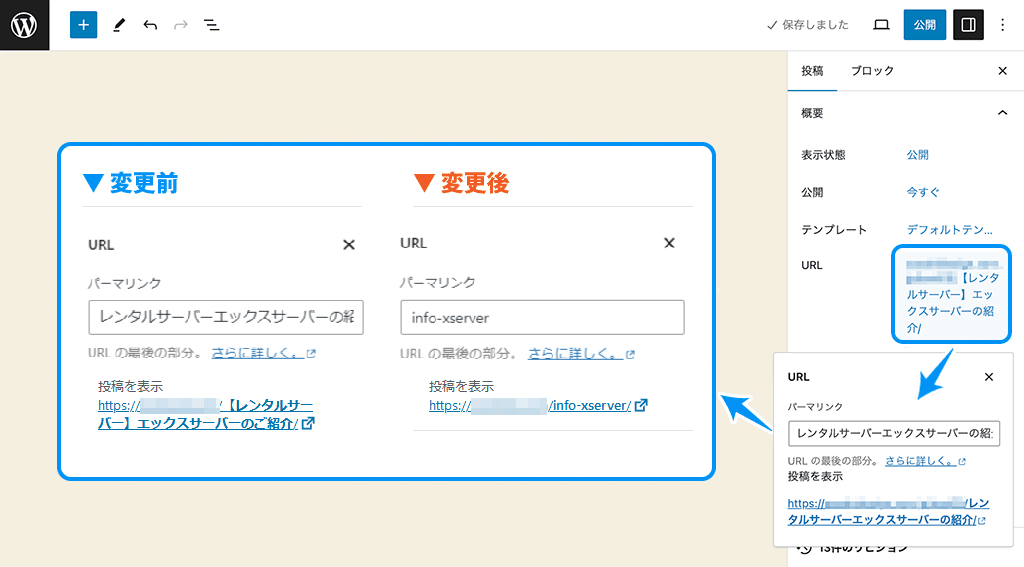Collapse the 概要 section chevron

1002,113
